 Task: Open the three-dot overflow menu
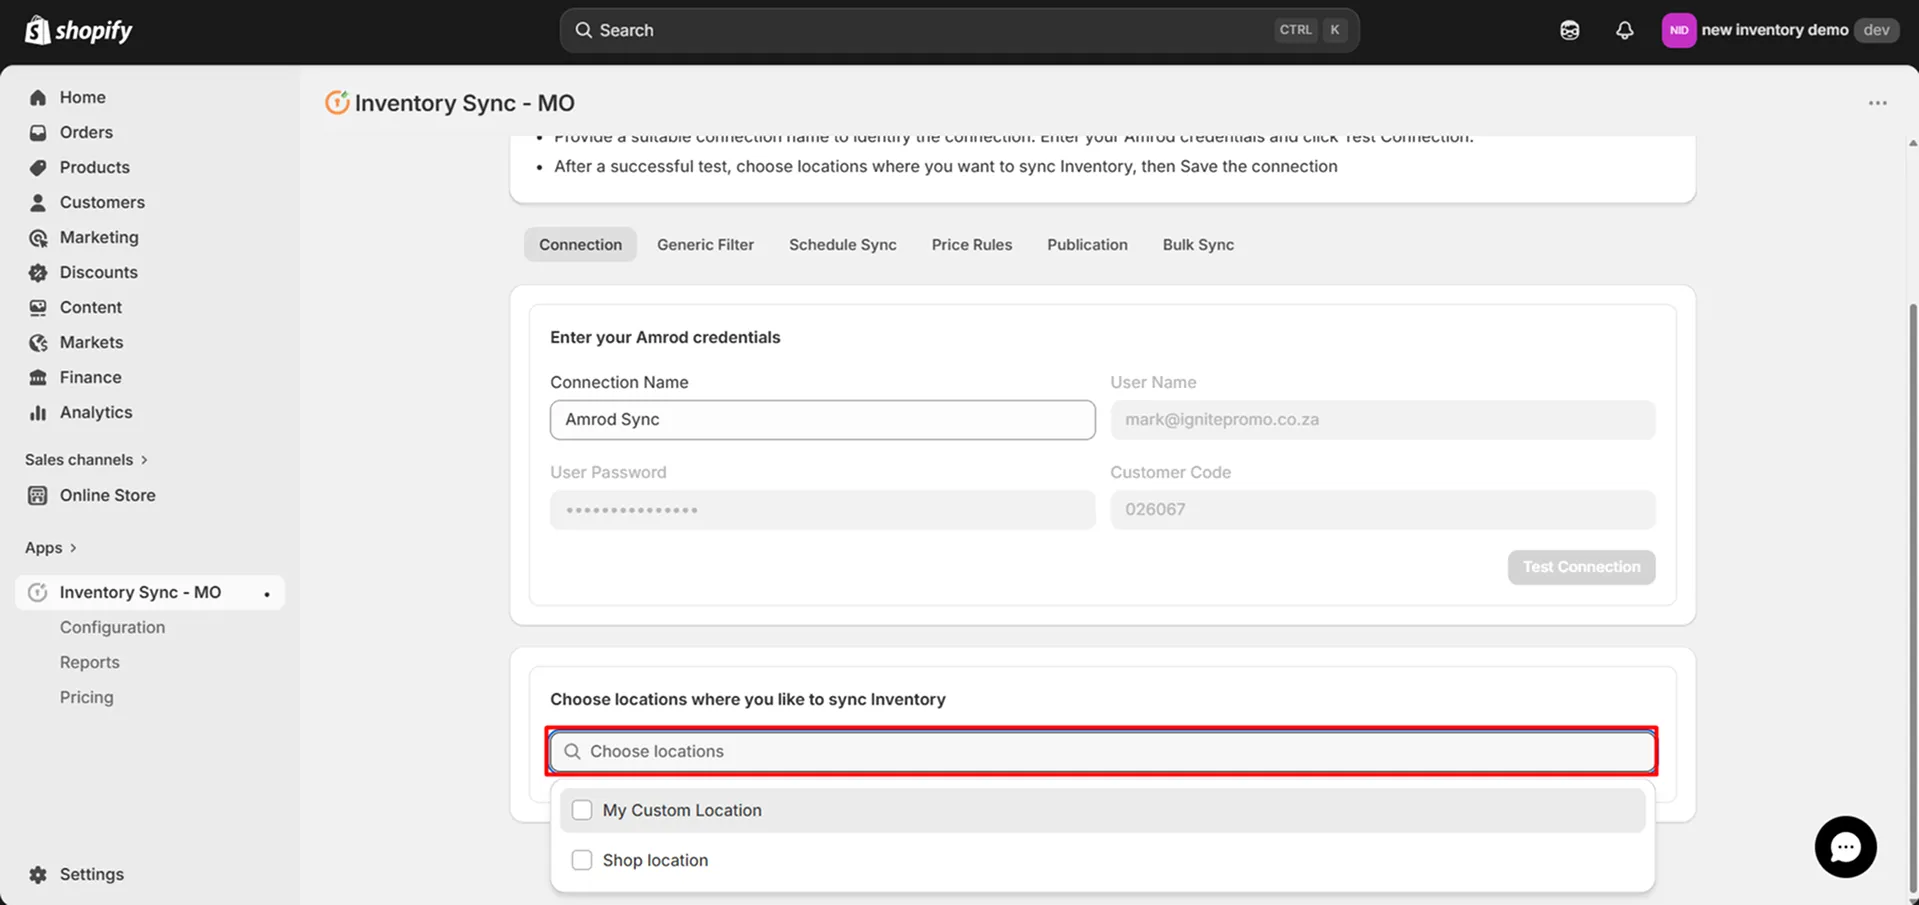[1877, 102]
